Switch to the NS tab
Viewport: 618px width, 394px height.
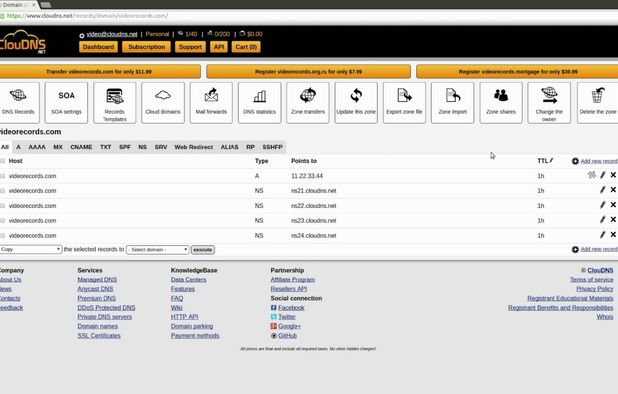[x=143, y=147]
